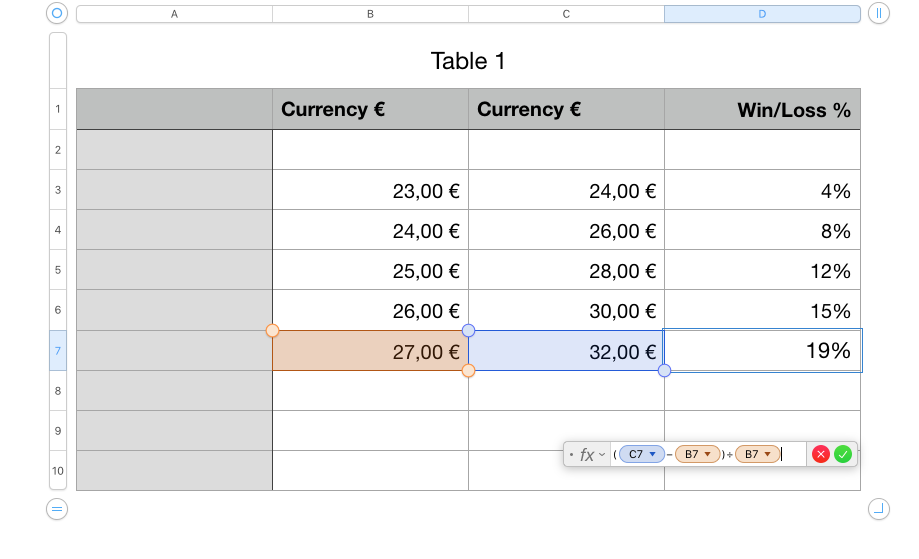Screen dimensions: 919x559
Task: Click the table resize handle at bottom-right
Action: tap(878, 510)
